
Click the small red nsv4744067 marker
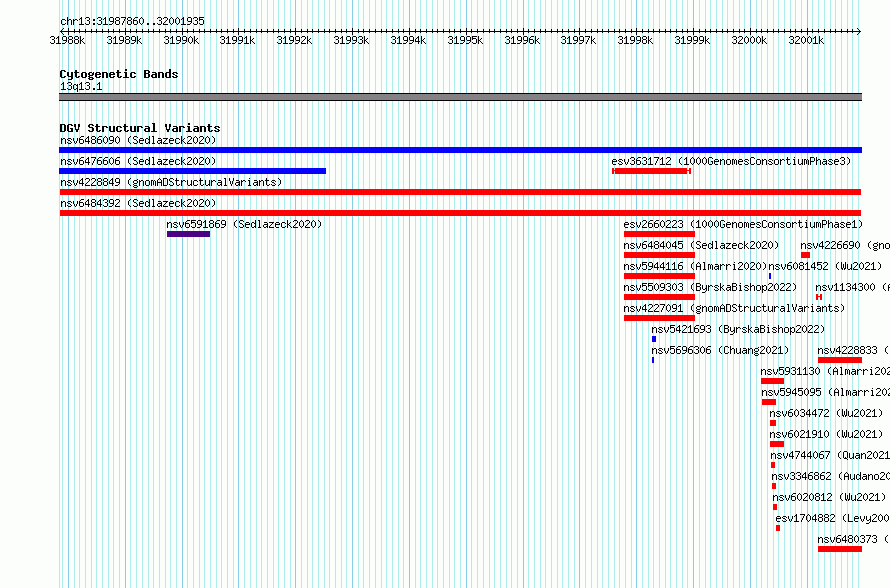pos(773,465)
